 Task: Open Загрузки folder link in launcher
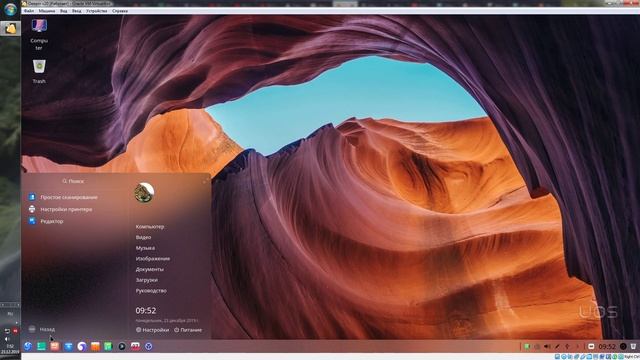click(x=147, y=280)
